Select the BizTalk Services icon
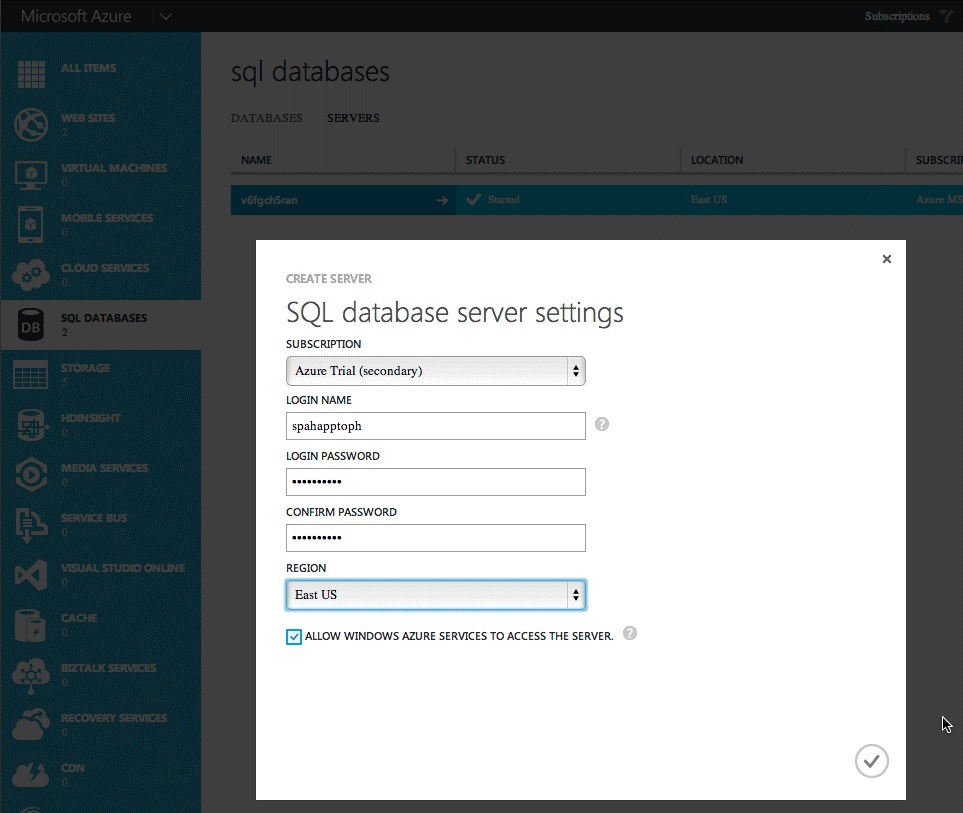The height and width of the screenshot is (813, 963). pos(30,675)
